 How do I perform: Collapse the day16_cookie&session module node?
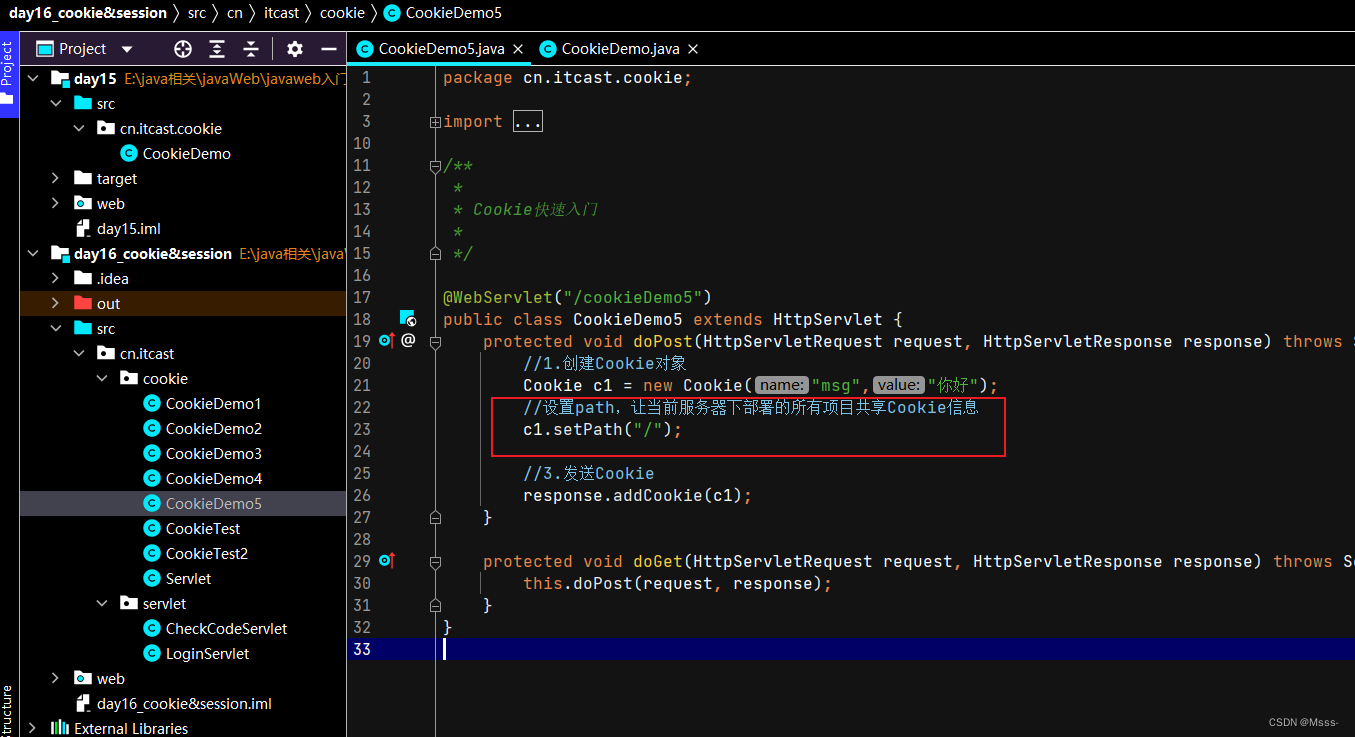coord(33,254)
